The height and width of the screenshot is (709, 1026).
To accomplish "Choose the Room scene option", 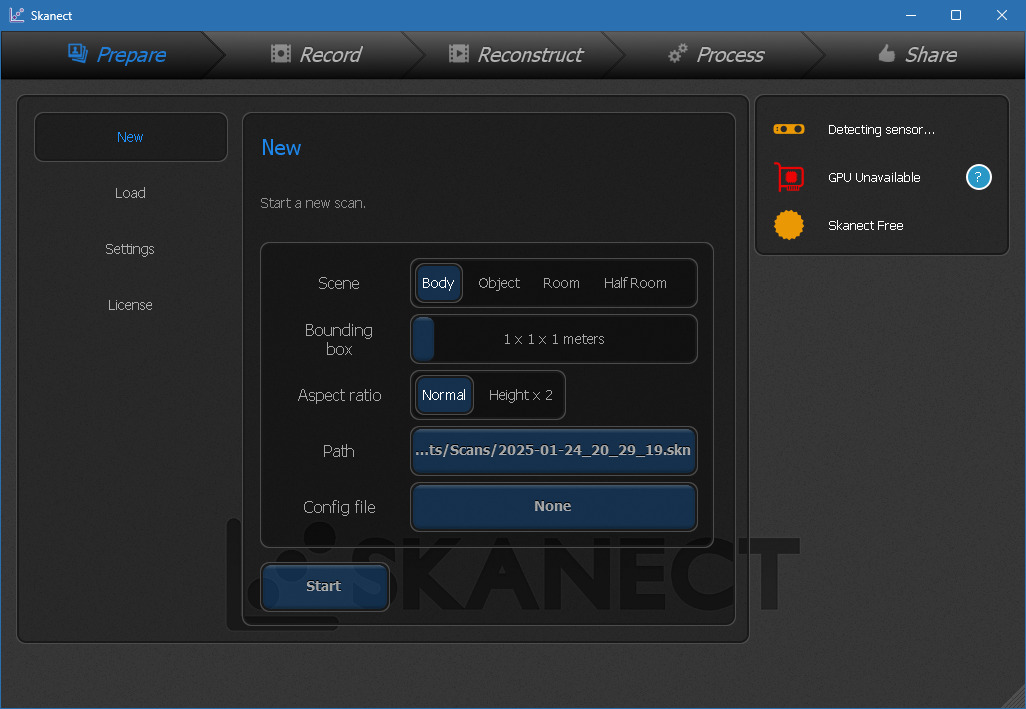I will (561, 283).
